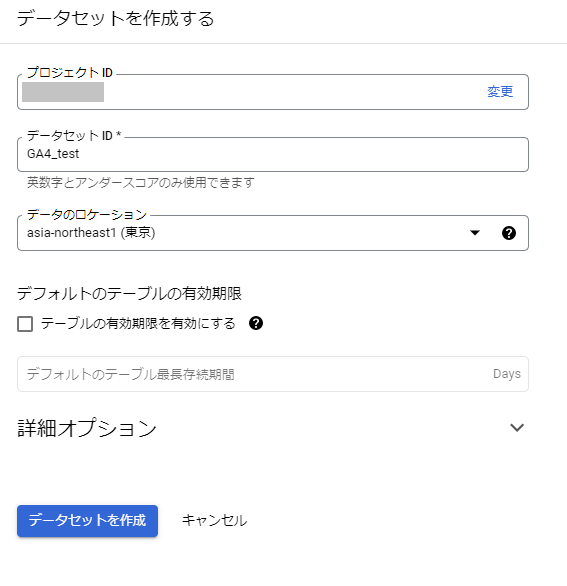Click the プロジェクト ID field box

(273, 92)
